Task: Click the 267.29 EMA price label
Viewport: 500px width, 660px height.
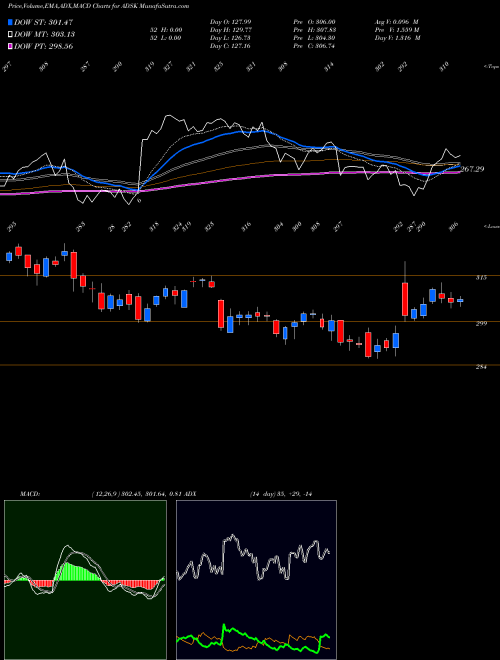Action: click(x=472, y=169)
